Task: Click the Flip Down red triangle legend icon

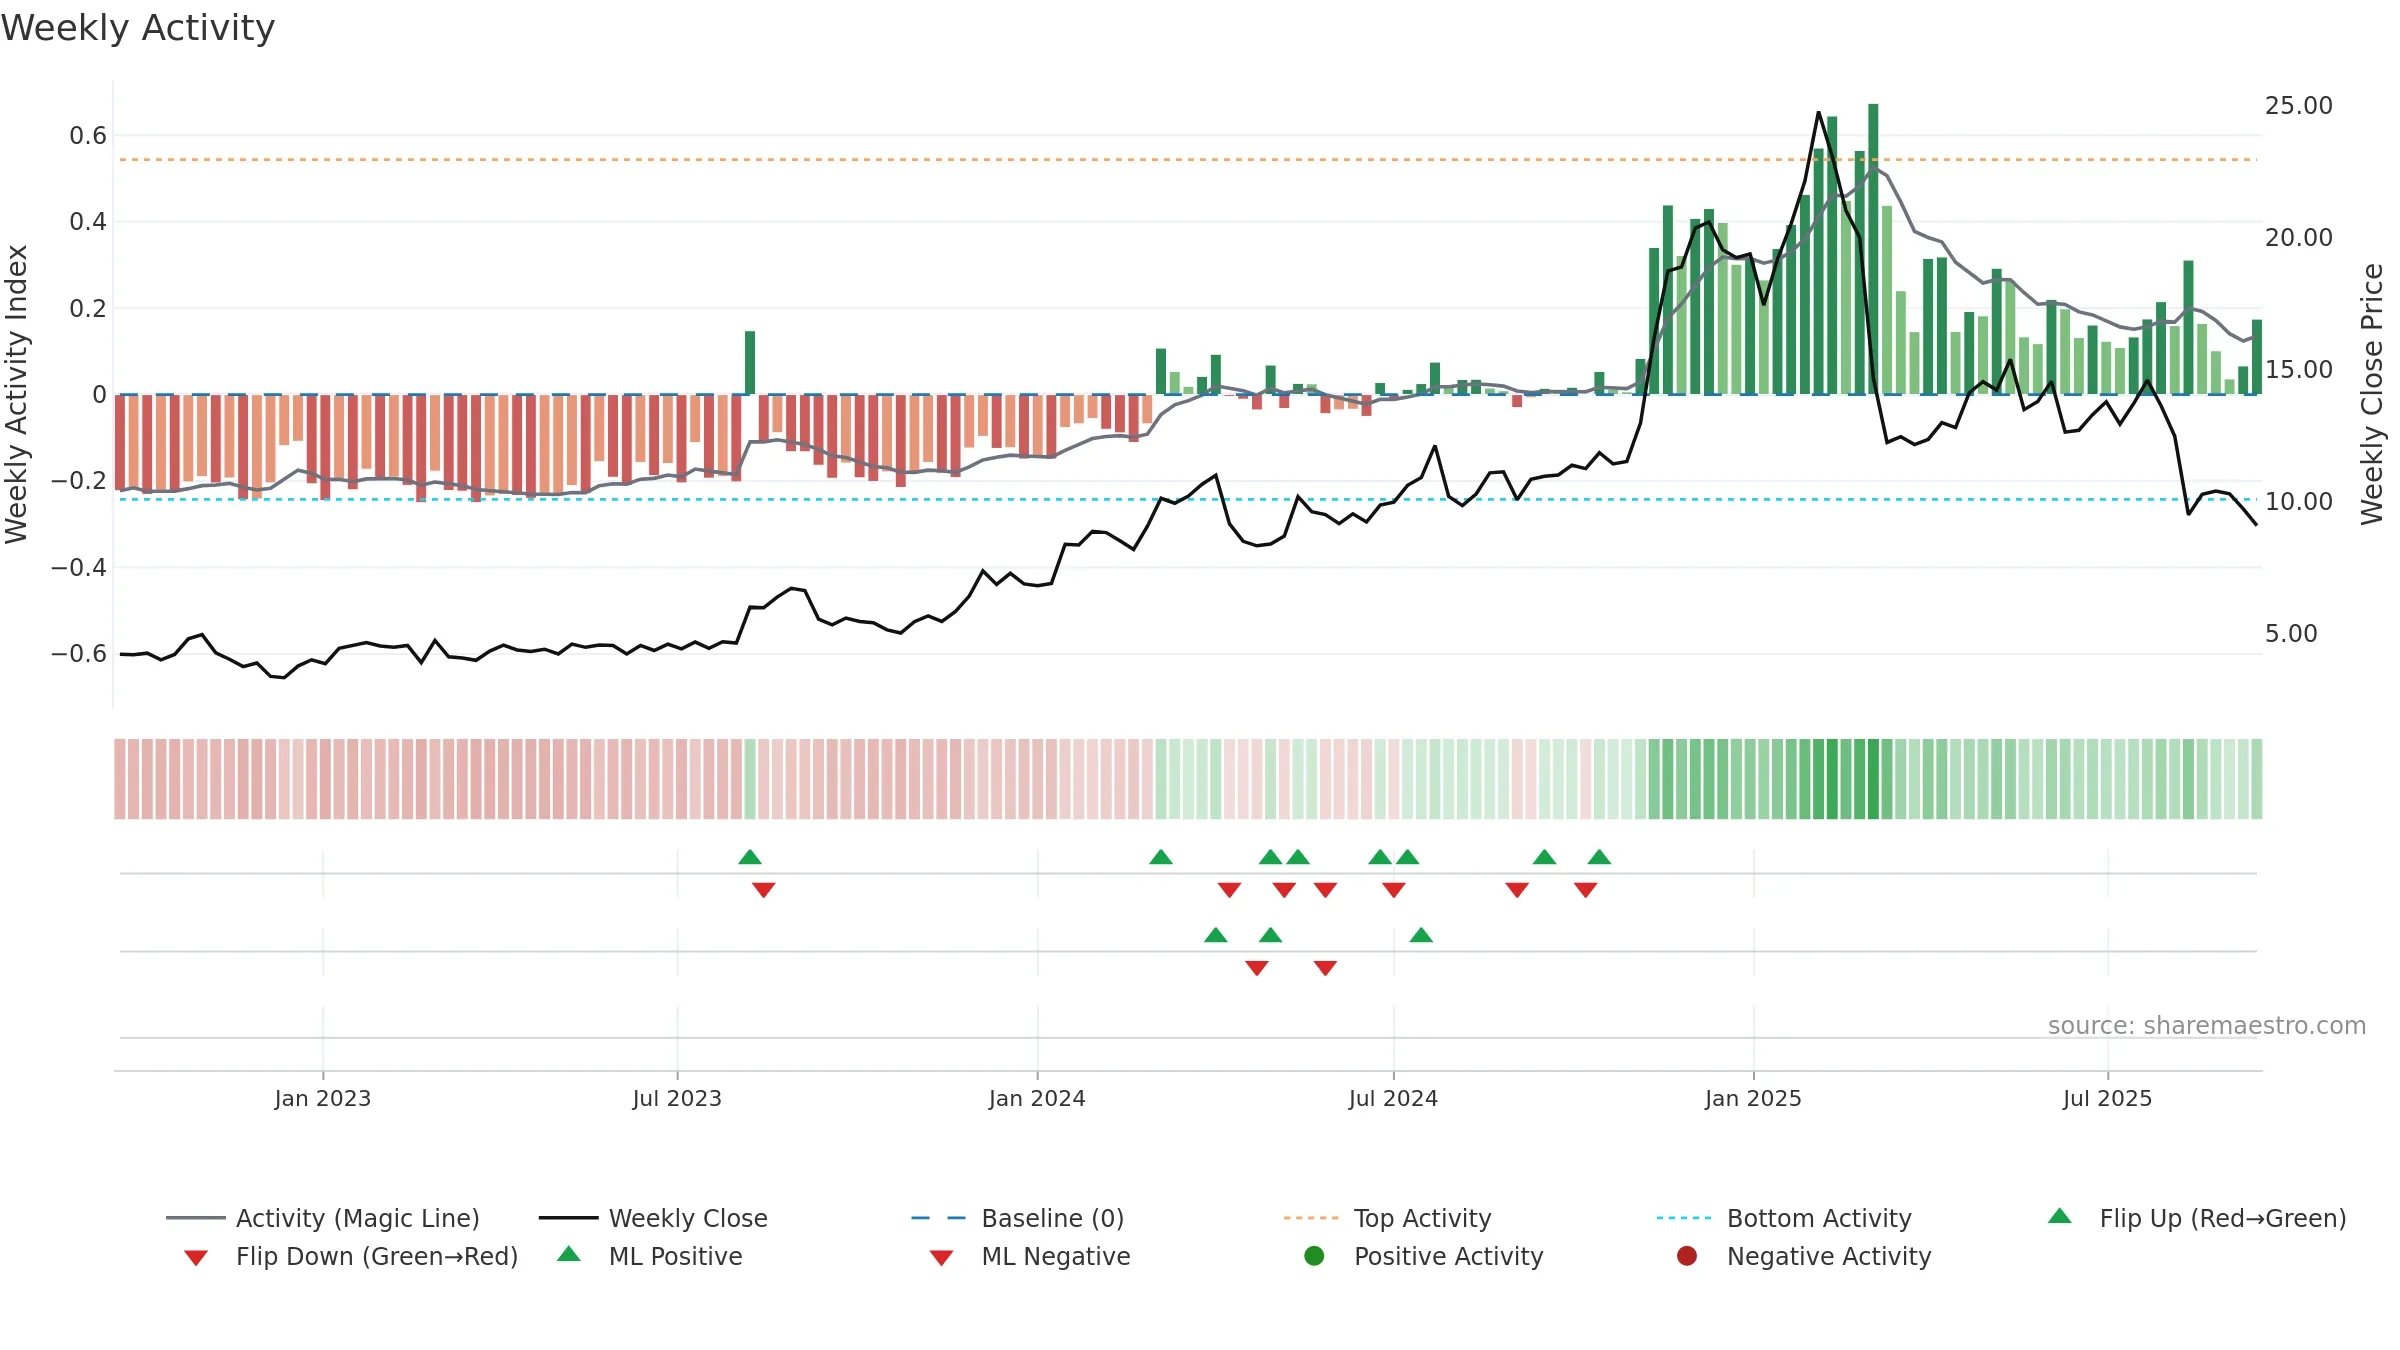Action: [x=196, y=1258]
